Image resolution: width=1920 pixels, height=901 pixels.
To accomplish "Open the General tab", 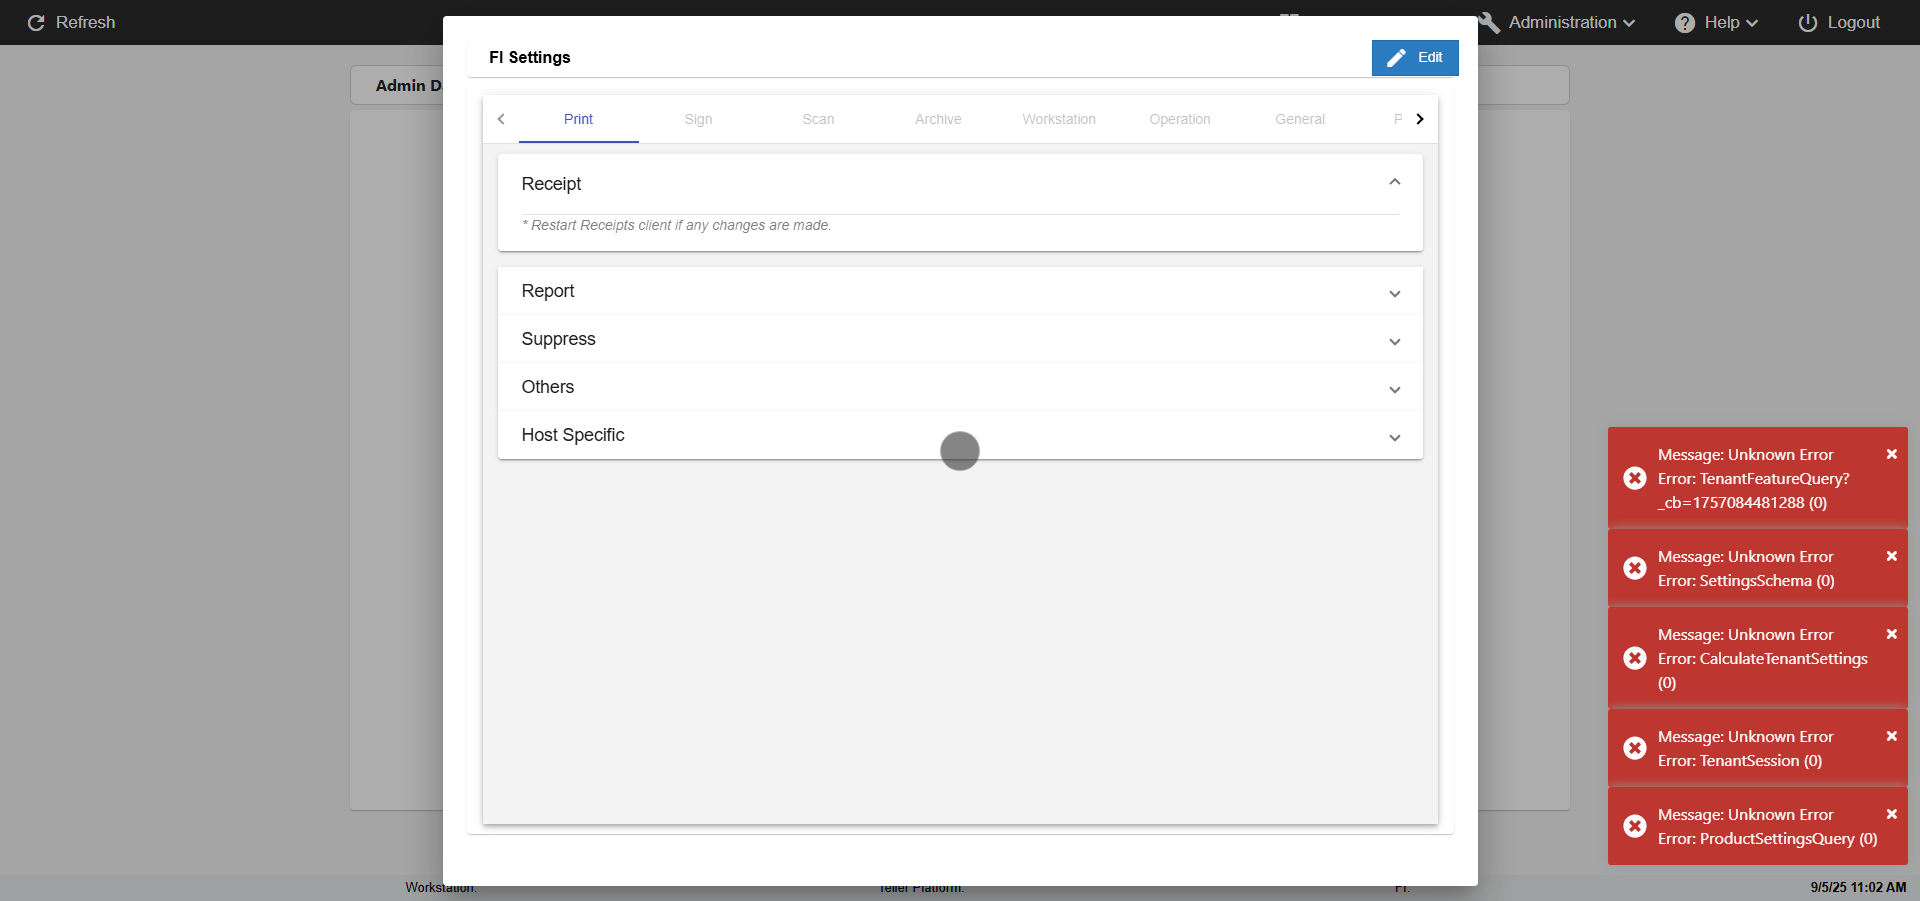I will pos(1300,119).
